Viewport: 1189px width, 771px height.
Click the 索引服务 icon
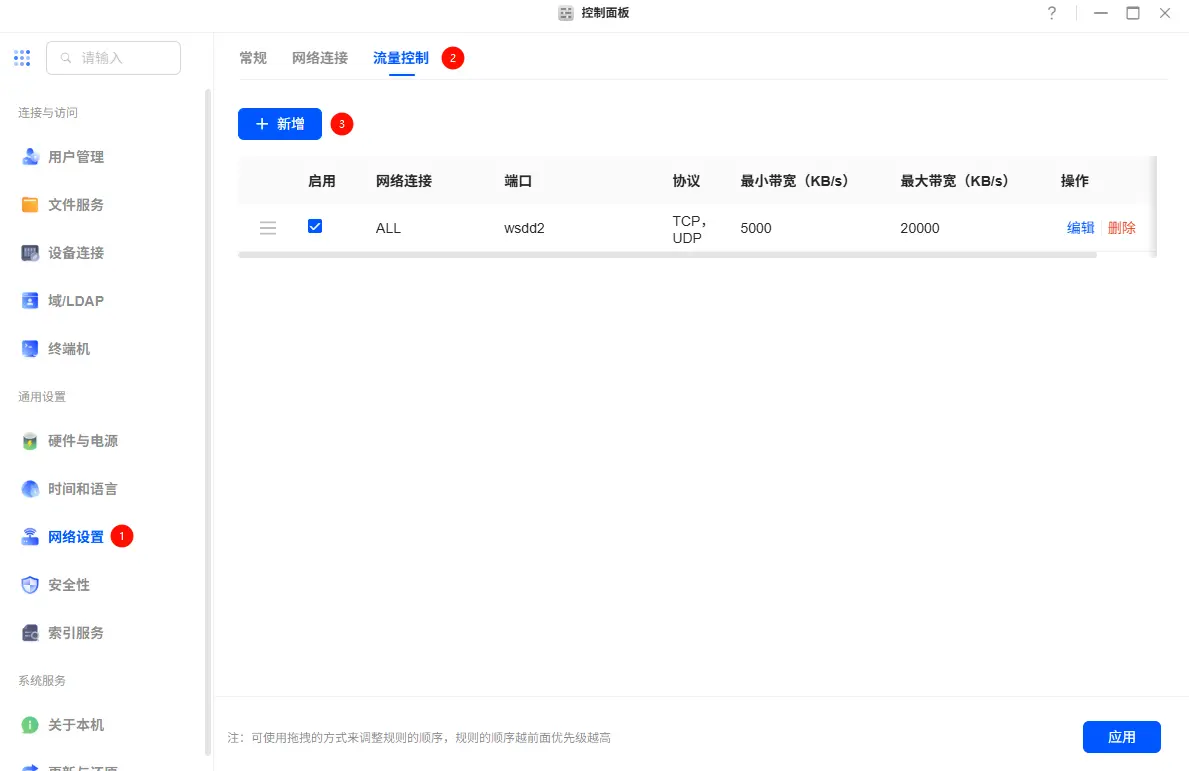[x=30, y=633]
